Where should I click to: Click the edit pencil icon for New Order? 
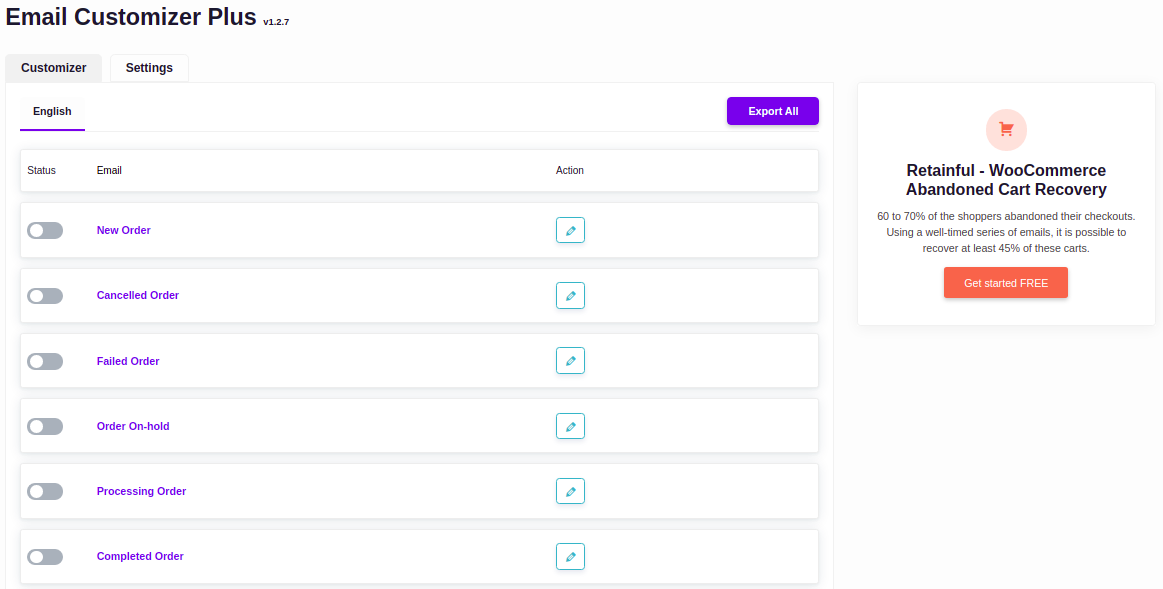tap(570, 230)
